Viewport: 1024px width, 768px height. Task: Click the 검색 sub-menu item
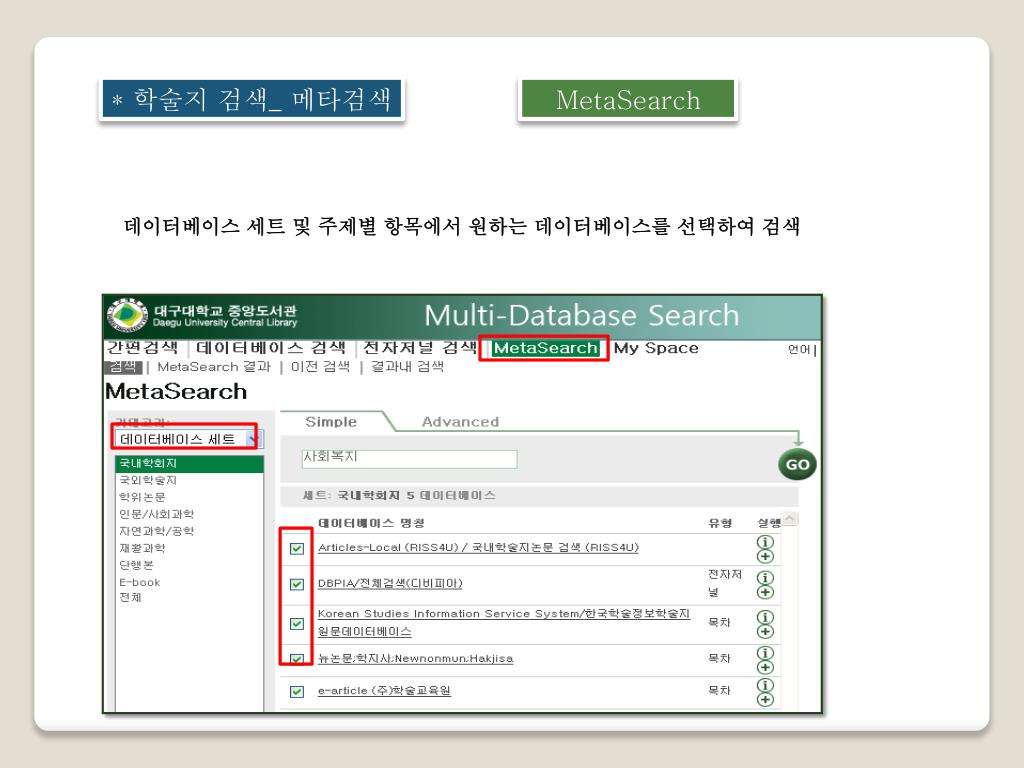pyautogui.click(x=123, y=367)
